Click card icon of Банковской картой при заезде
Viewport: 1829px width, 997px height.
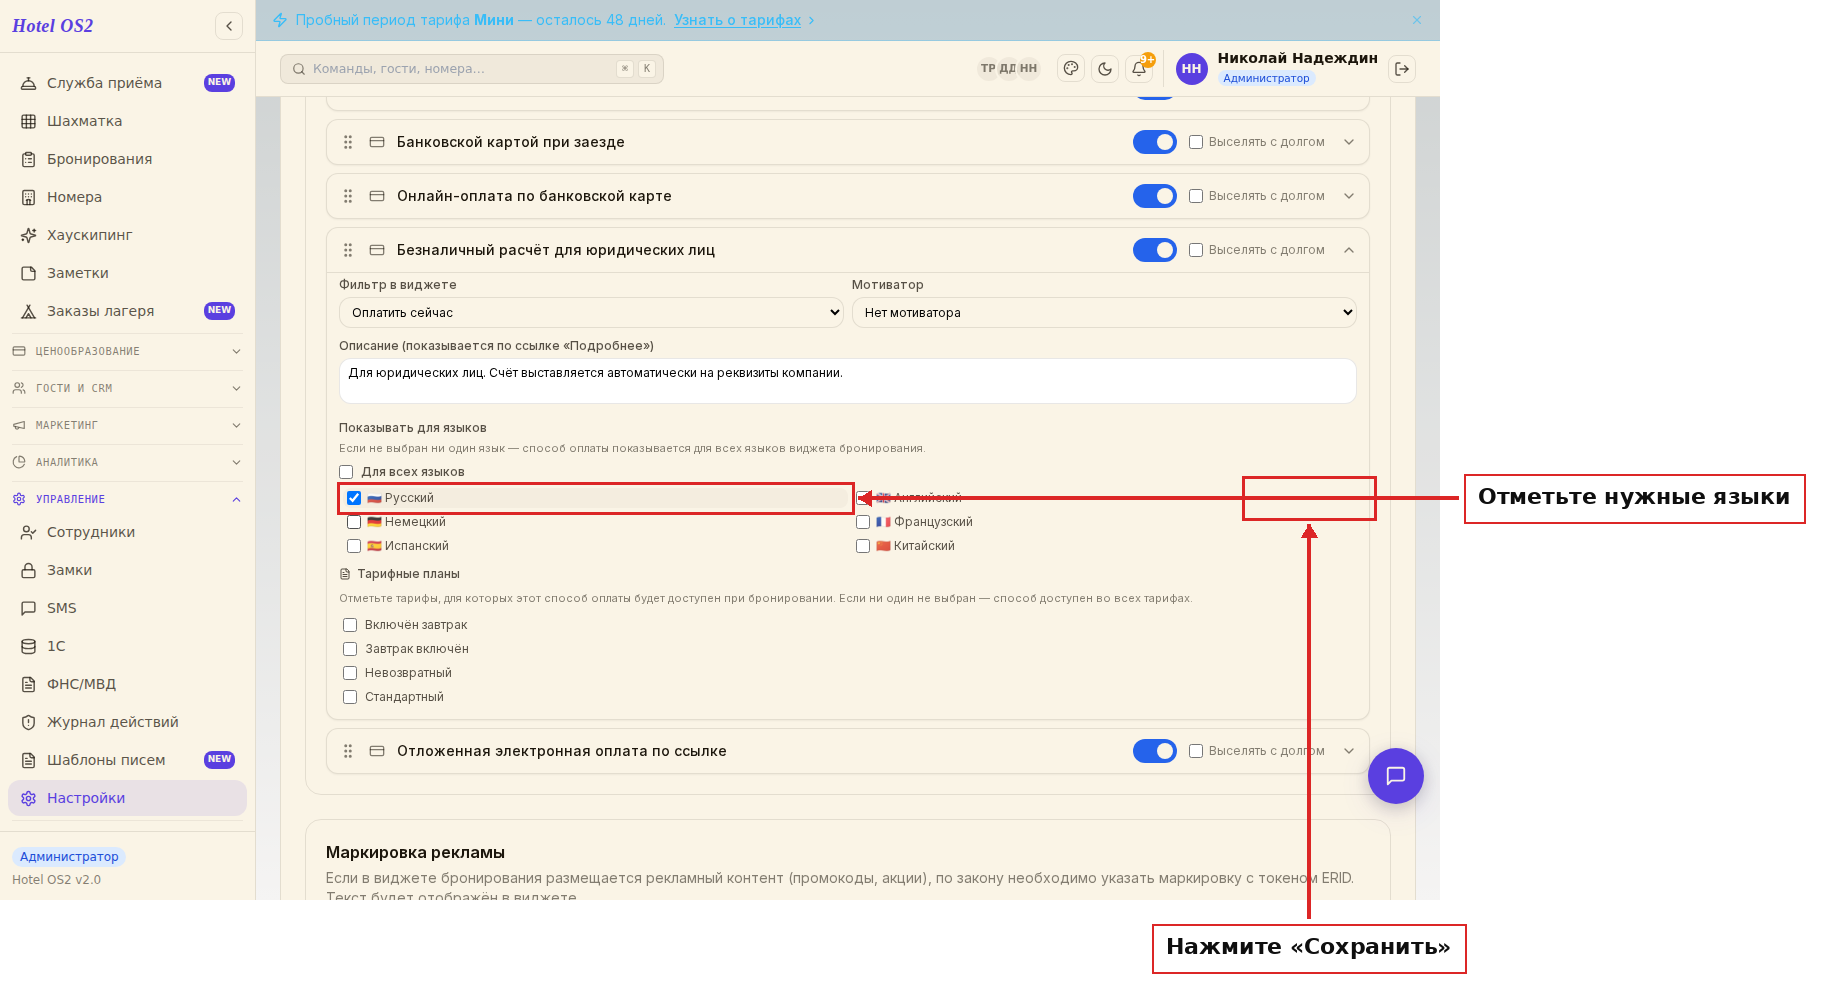tap(377, 142)
